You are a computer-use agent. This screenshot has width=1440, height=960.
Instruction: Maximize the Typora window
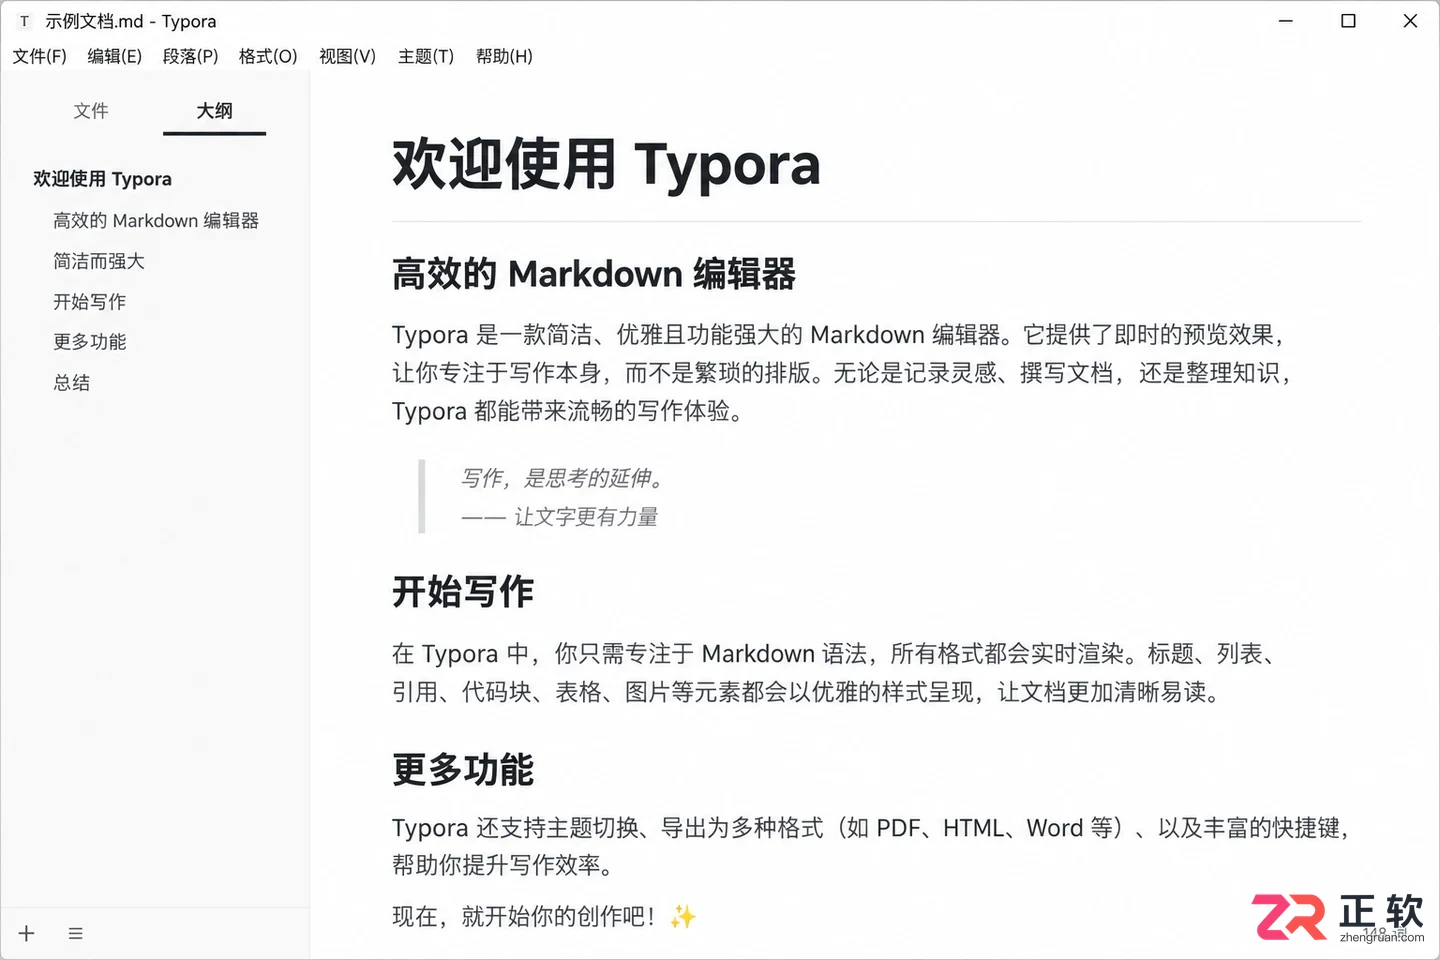[1348, 21]
